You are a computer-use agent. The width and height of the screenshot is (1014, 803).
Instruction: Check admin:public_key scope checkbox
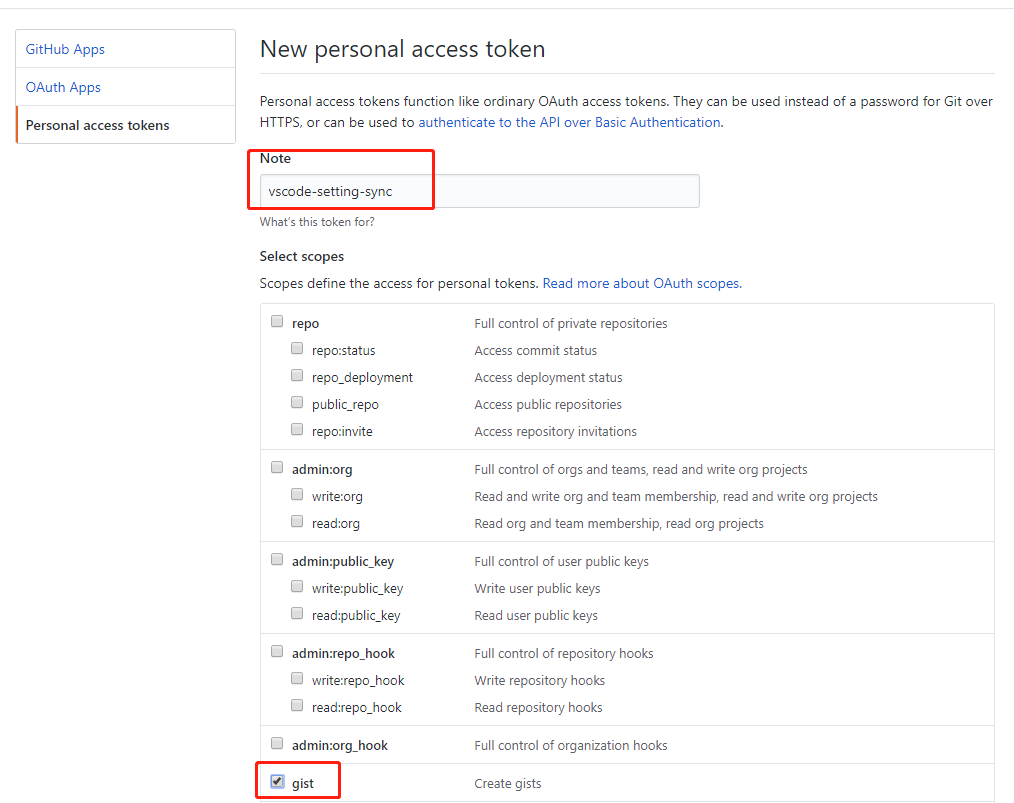277,560
